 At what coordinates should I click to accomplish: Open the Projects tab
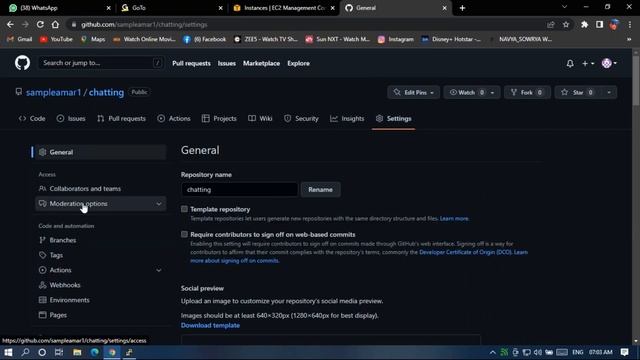point(219,118)
